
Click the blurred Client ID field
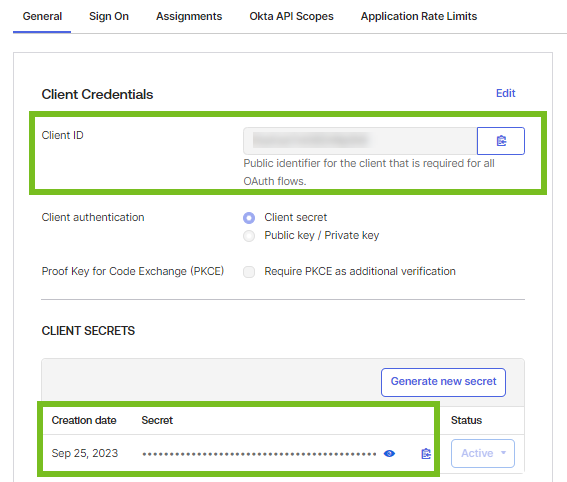(x=360, y=141)
